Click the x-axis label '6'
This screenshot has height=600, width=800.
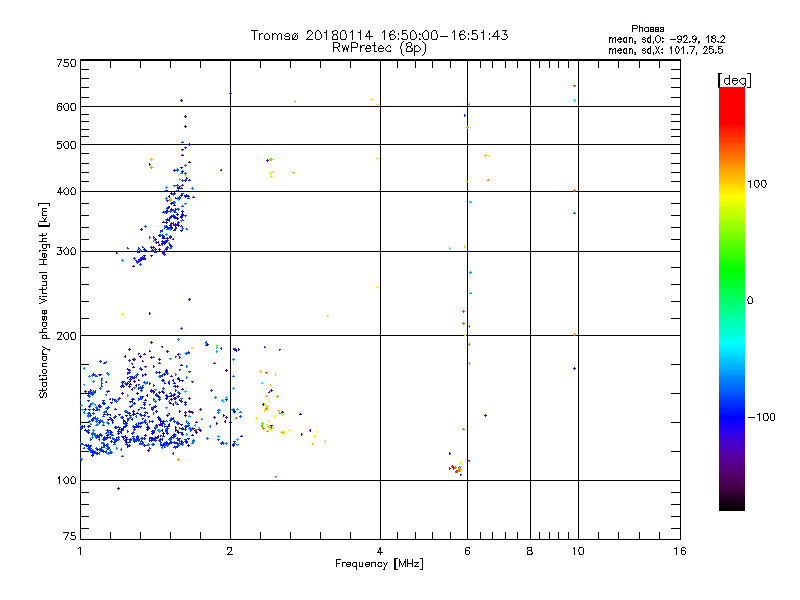coord(467,551)
